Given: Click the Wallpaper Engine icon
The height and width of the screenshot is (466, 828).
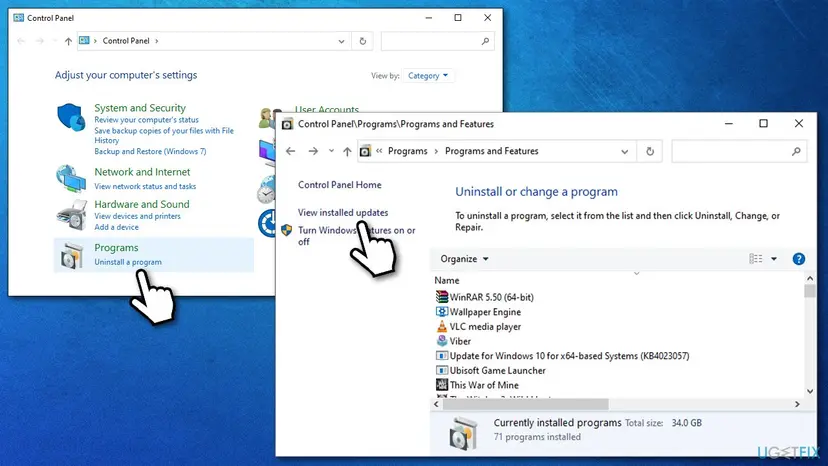Looking at the screenshot, I should click(441, 312).
